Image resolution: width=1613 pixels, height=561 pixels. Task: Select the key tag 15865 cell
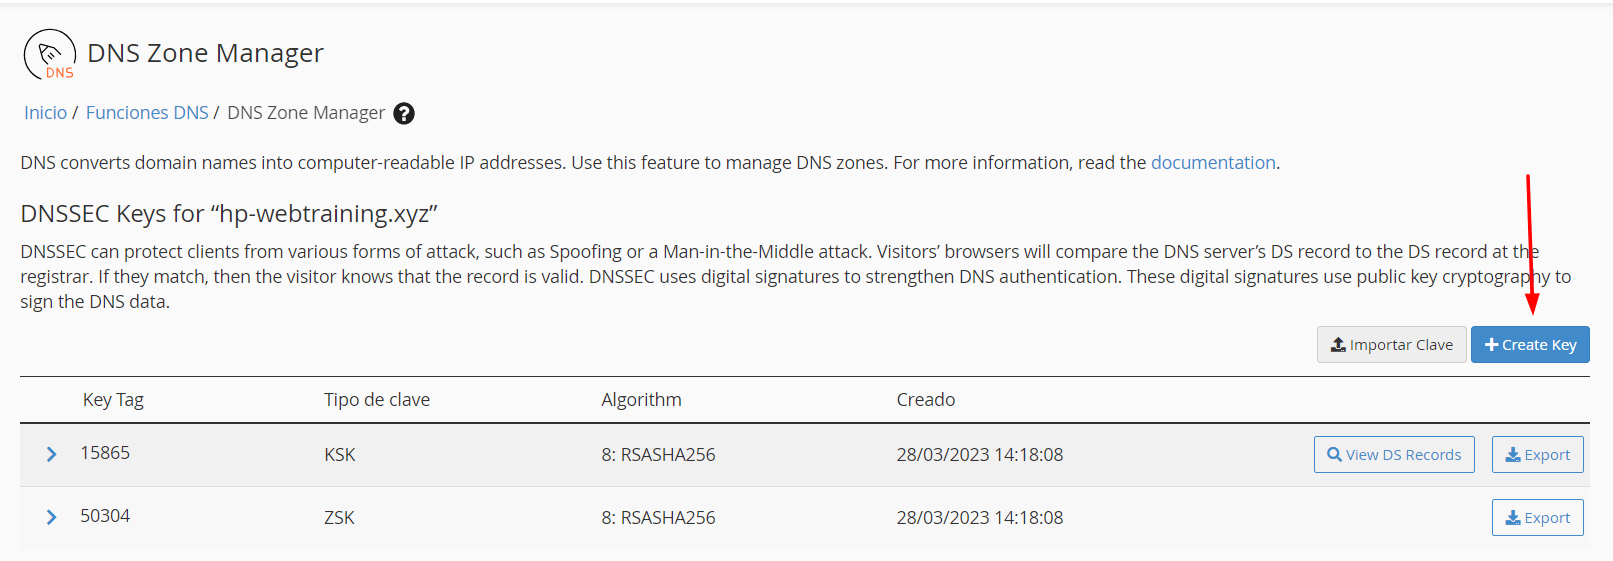click(x=105, y=453)
